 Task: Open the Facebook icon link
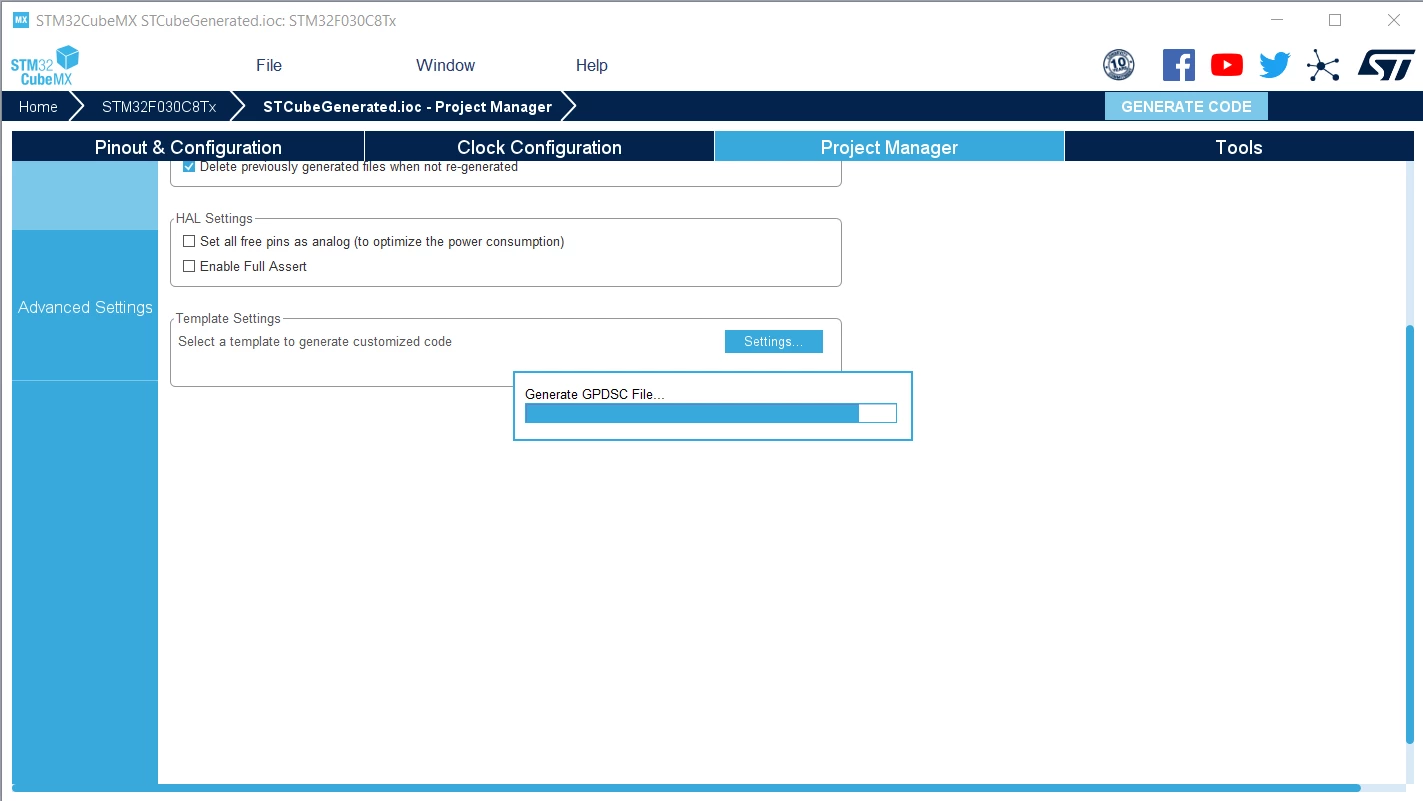pos(1179,65)
